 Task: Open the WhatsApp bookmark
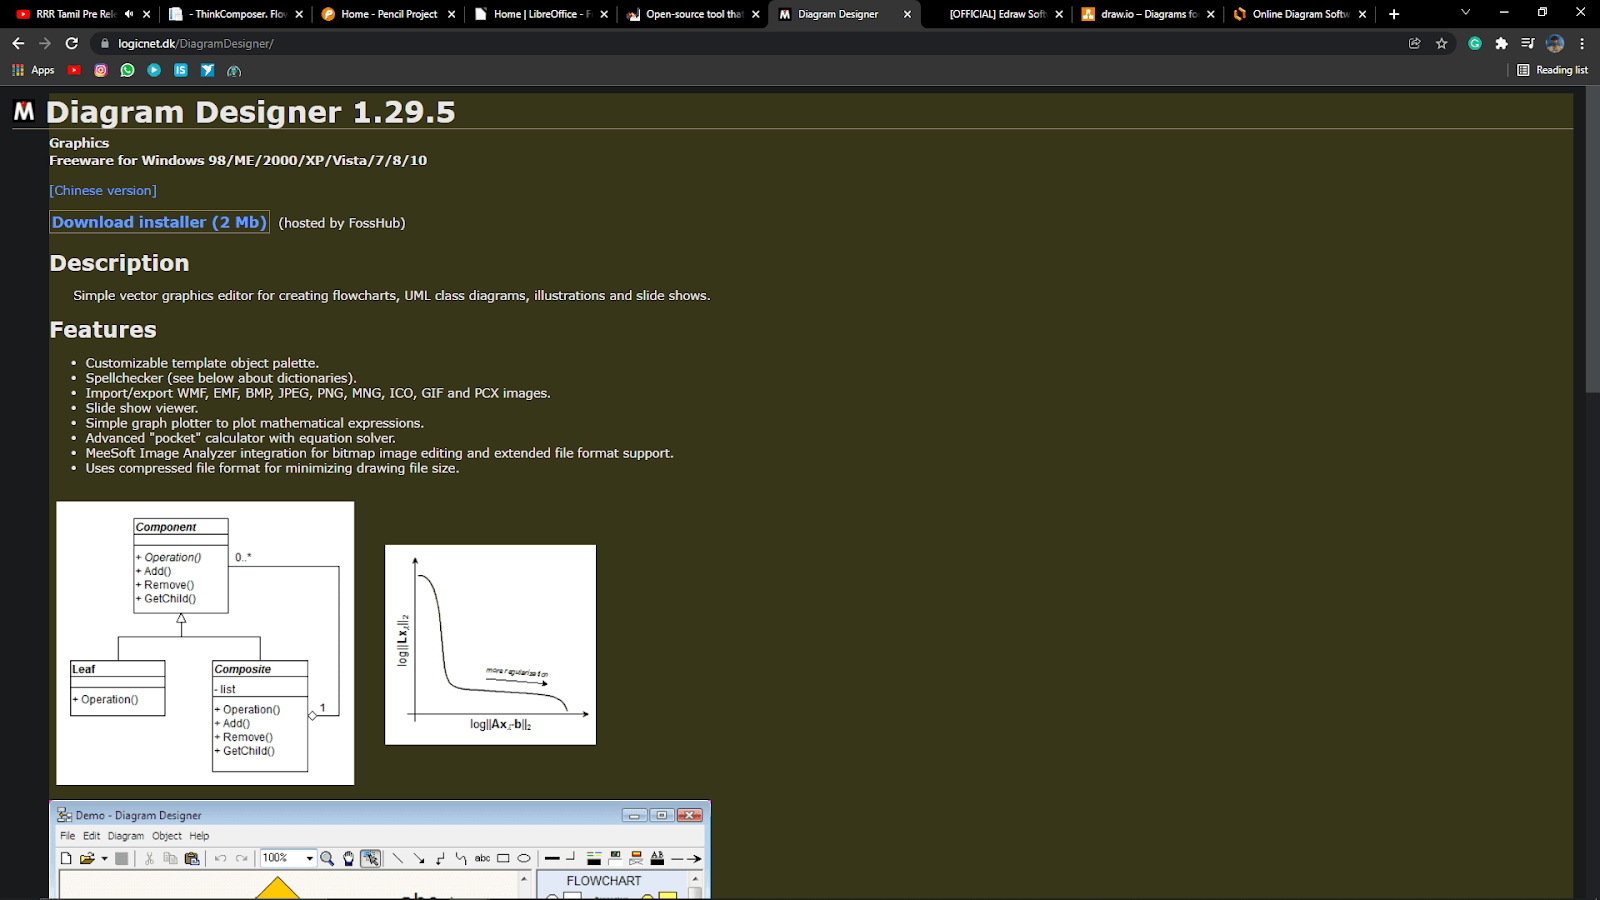click(127, 70)
